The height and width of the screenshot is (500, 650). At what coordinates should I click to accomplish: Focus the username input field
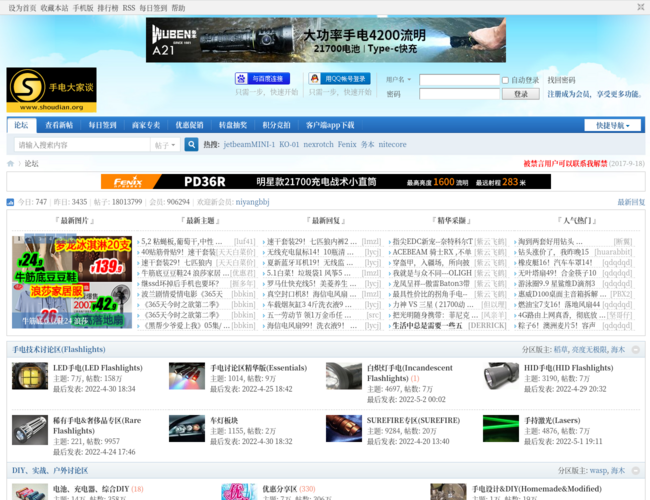click(459, 80)
